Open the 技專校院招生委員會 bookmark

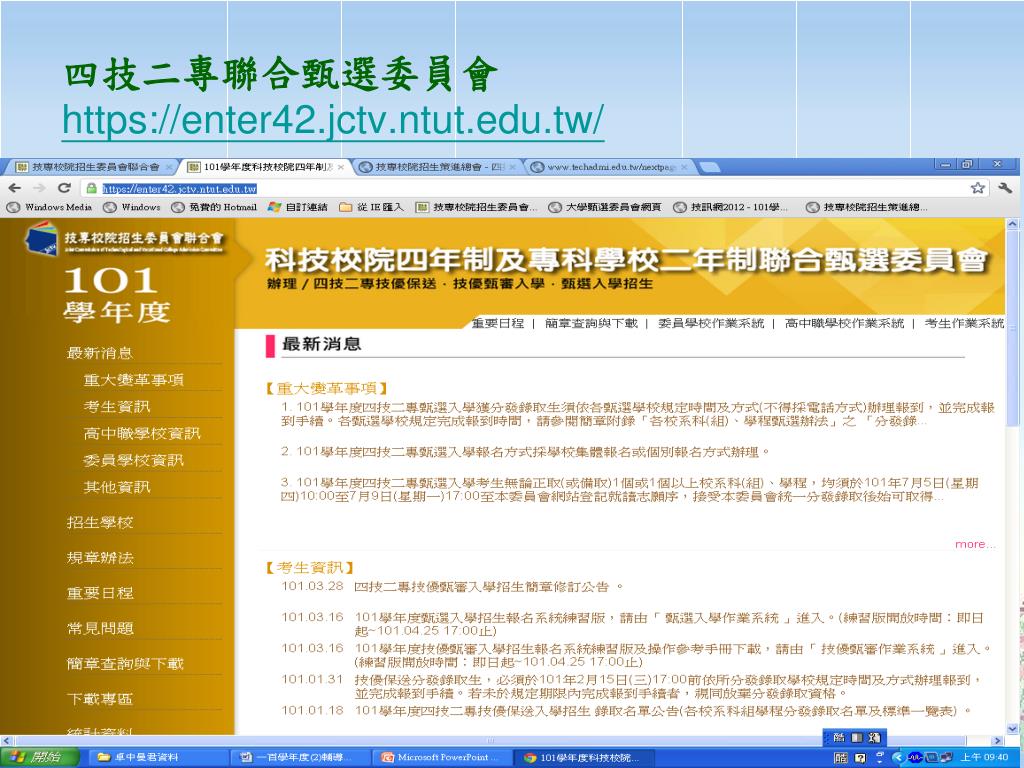(477, 207)
